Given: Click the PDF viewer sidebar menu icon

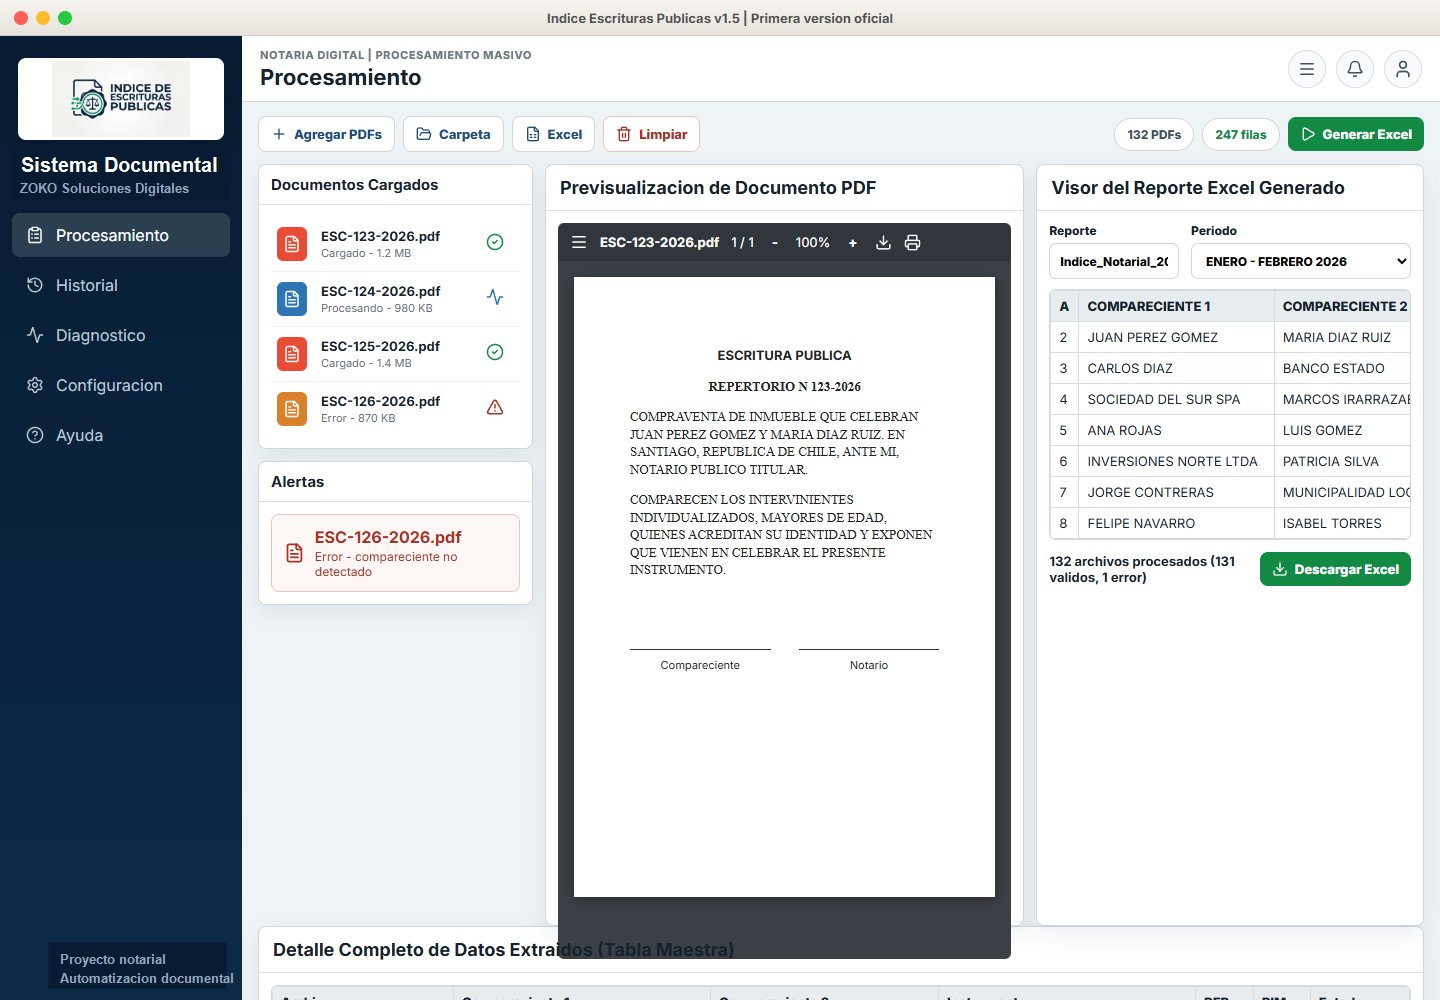Looking at the screenshot, I should pos(579,242).
